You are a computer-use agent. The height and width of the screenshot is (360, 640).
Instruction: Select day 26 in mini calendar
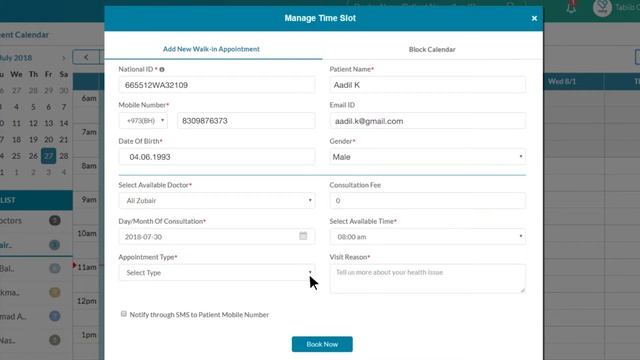point(33,156)
